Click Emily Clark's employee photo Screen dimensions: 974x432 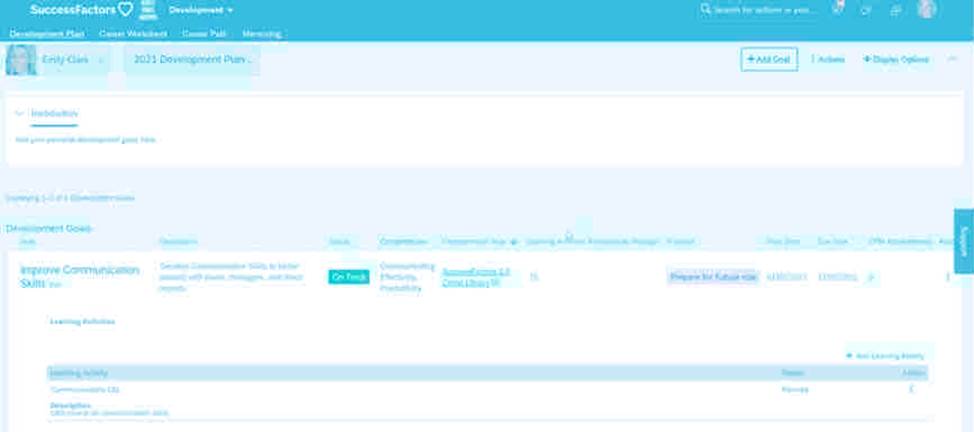21,60
